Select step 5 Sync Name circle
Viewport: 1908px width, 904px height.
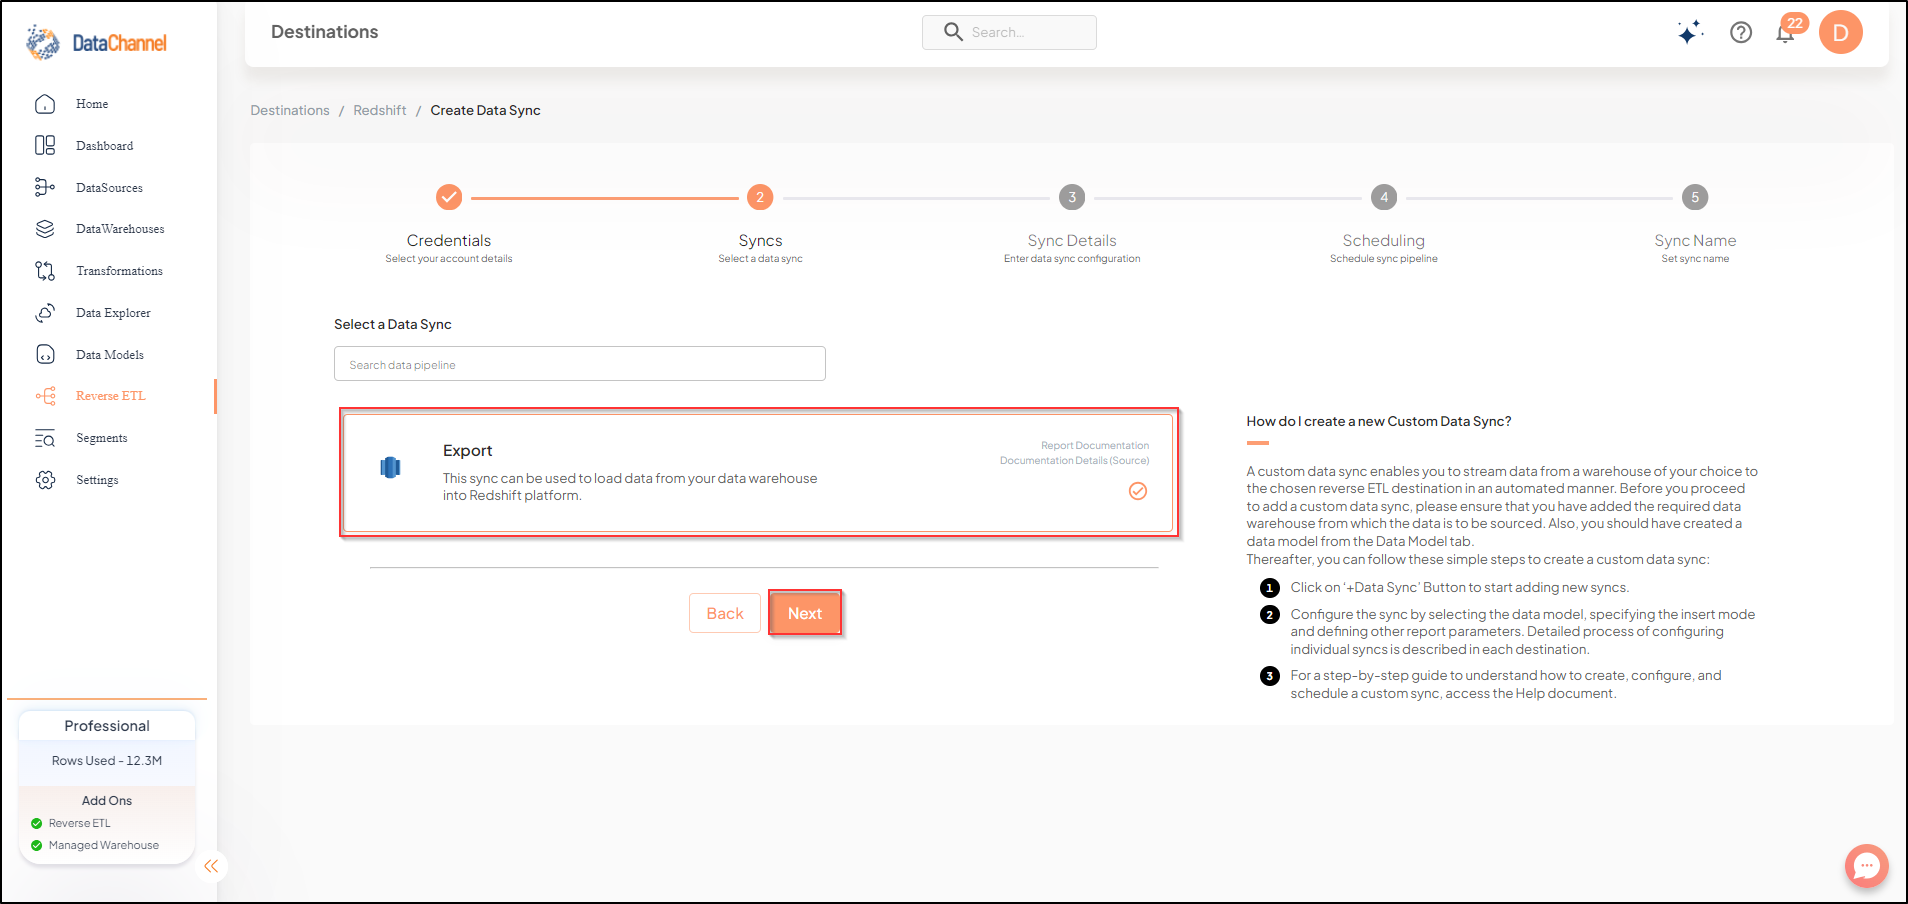click(1695, 197)
